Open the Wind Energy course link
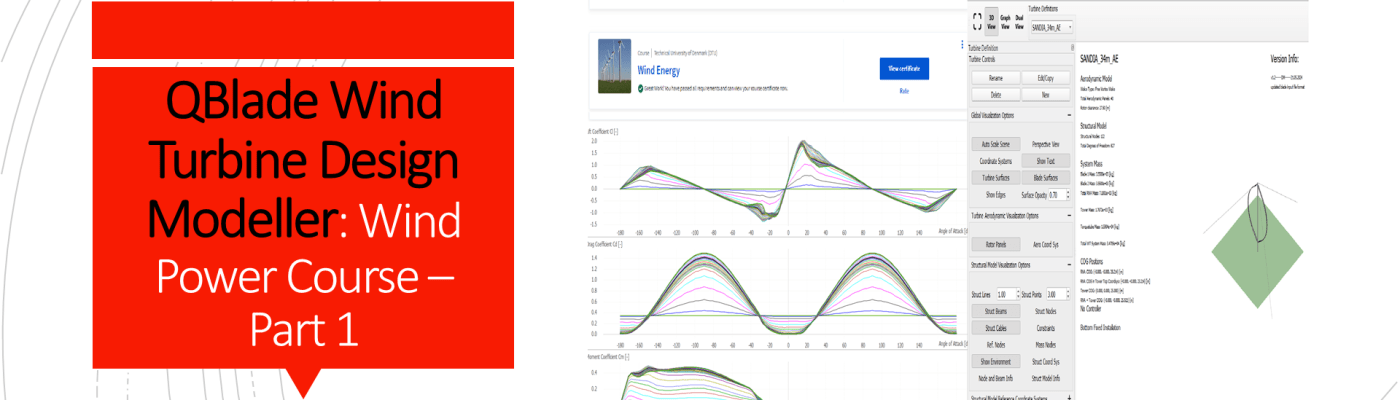 [x=659, y=71]
